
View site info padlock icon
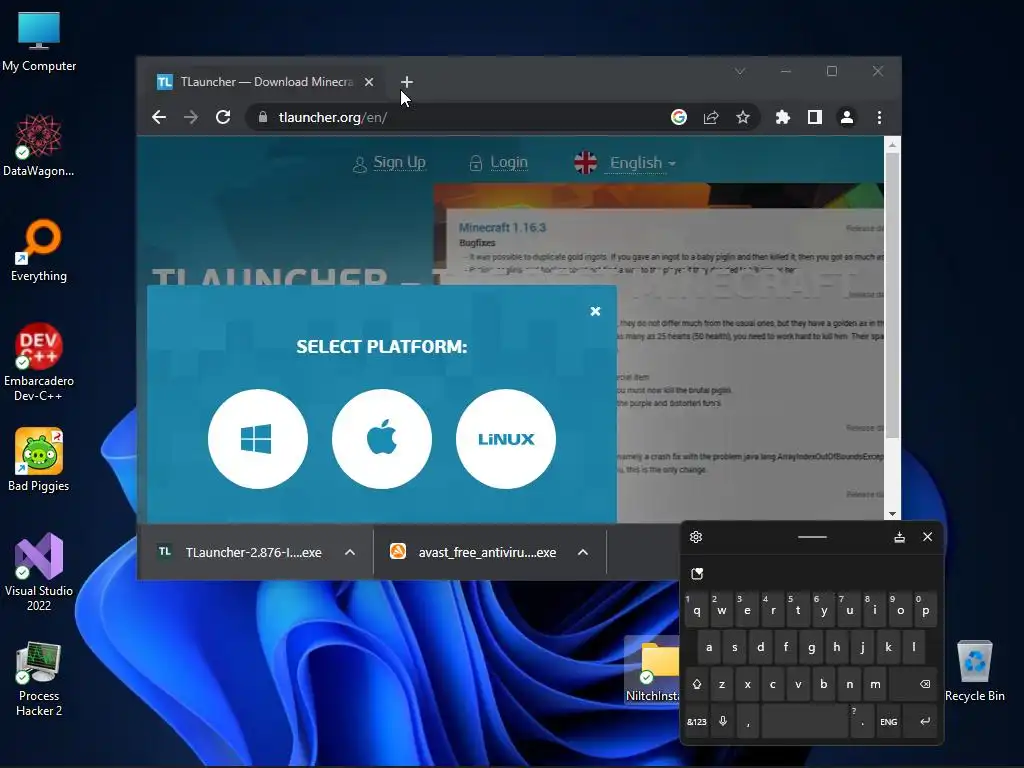pos(263,117)
